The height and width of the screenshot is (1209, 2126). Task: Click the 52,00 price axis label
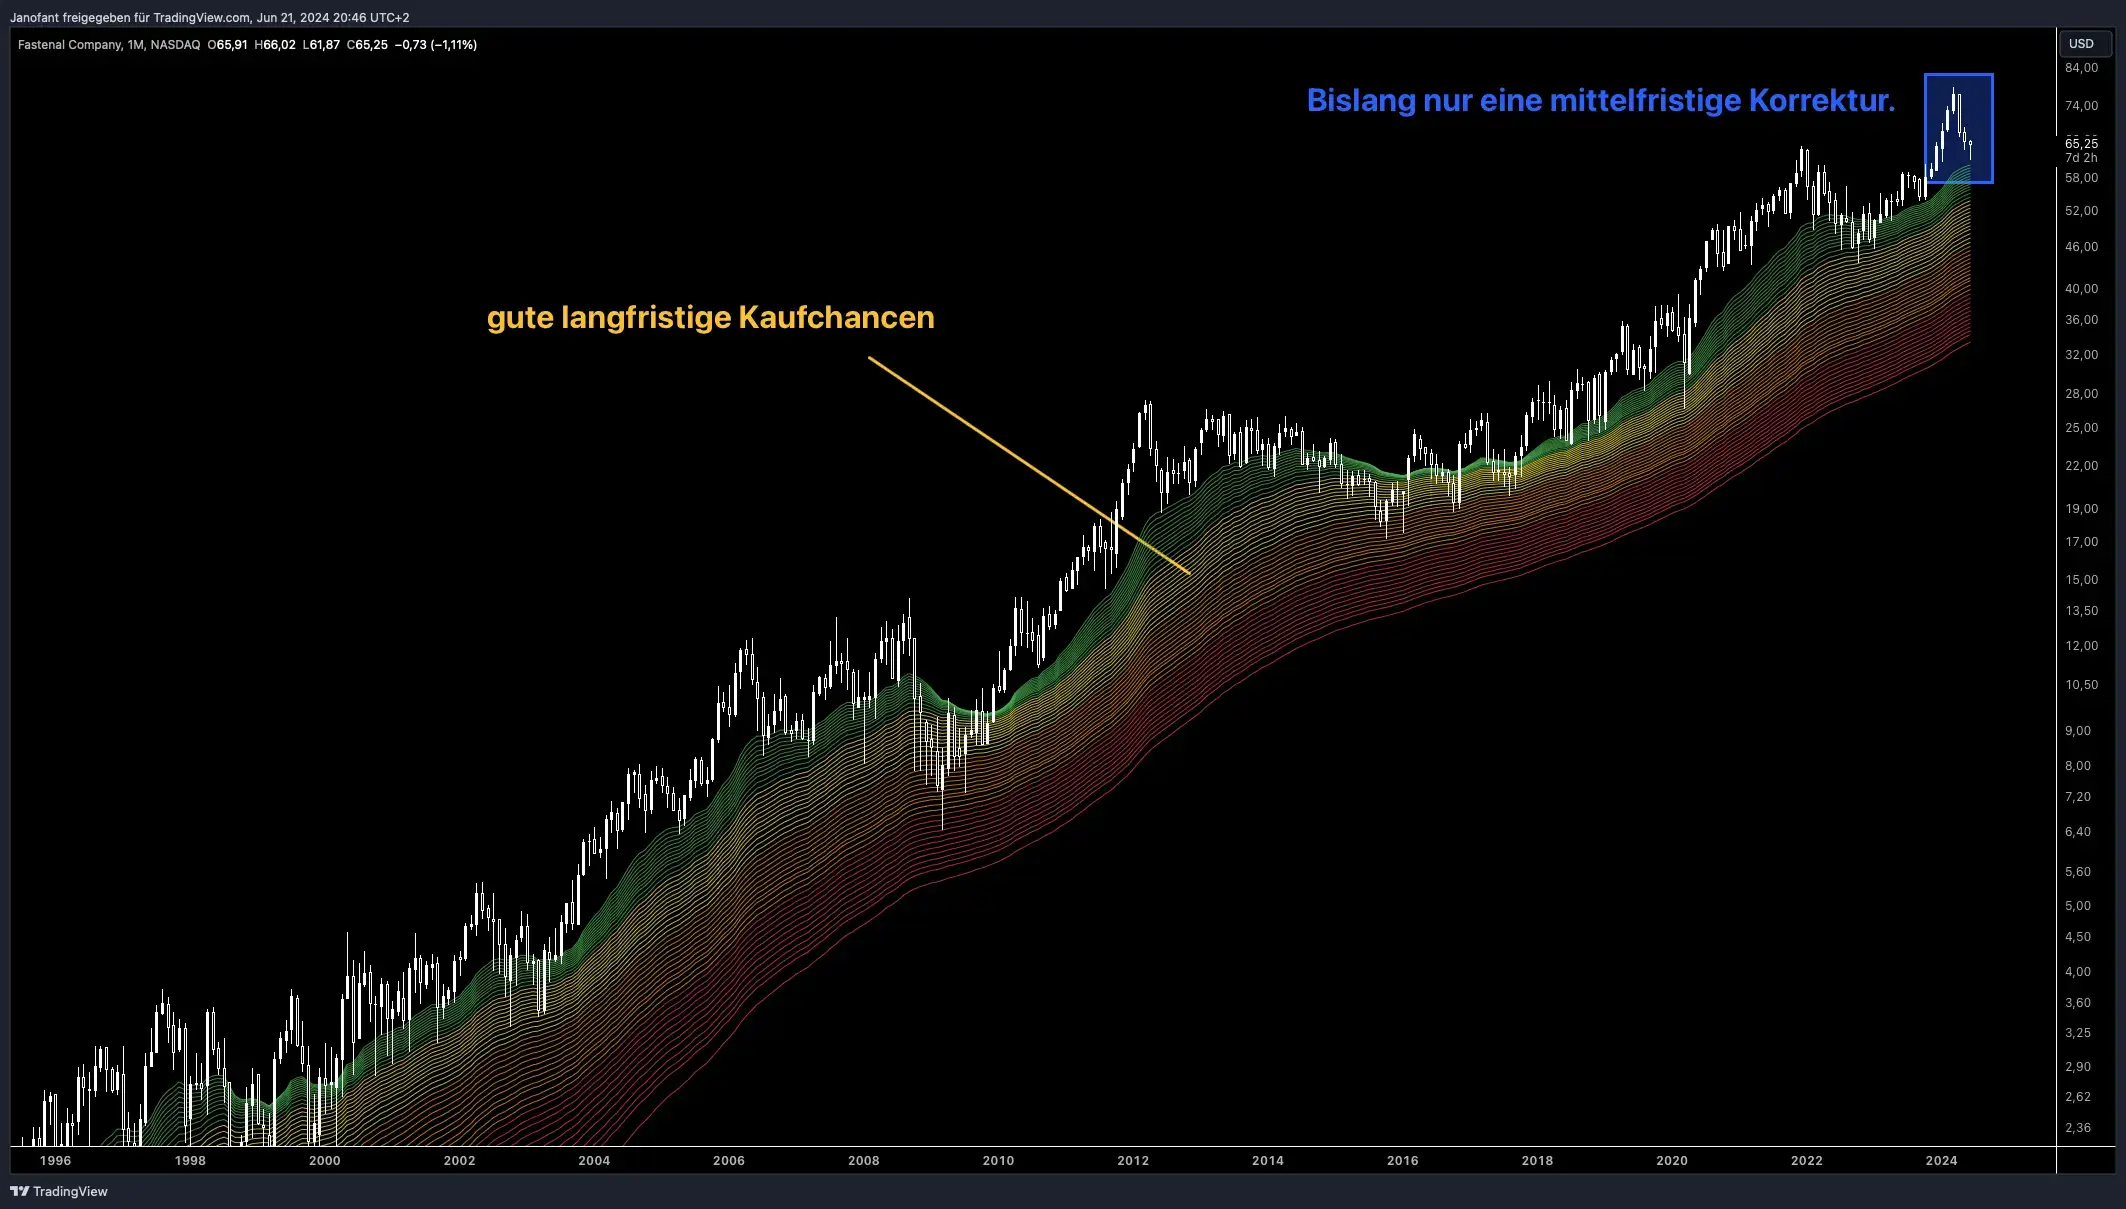[2081, 211]
